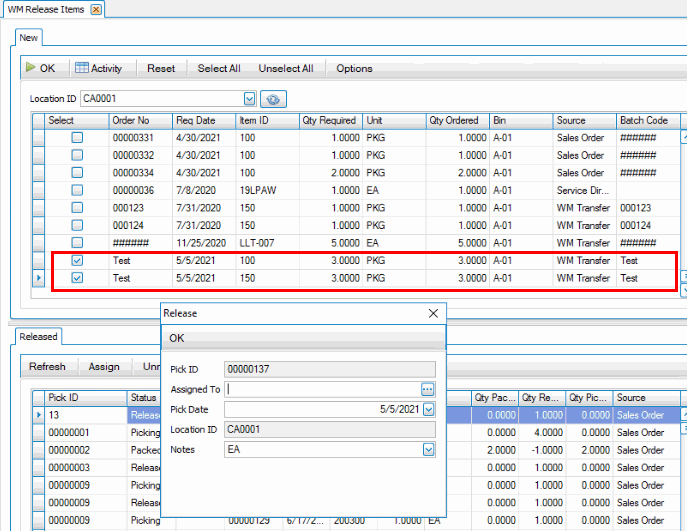Open the Activity grid view
The width and height of the screenshot is (687, 531).
click(x=98, y=68)
